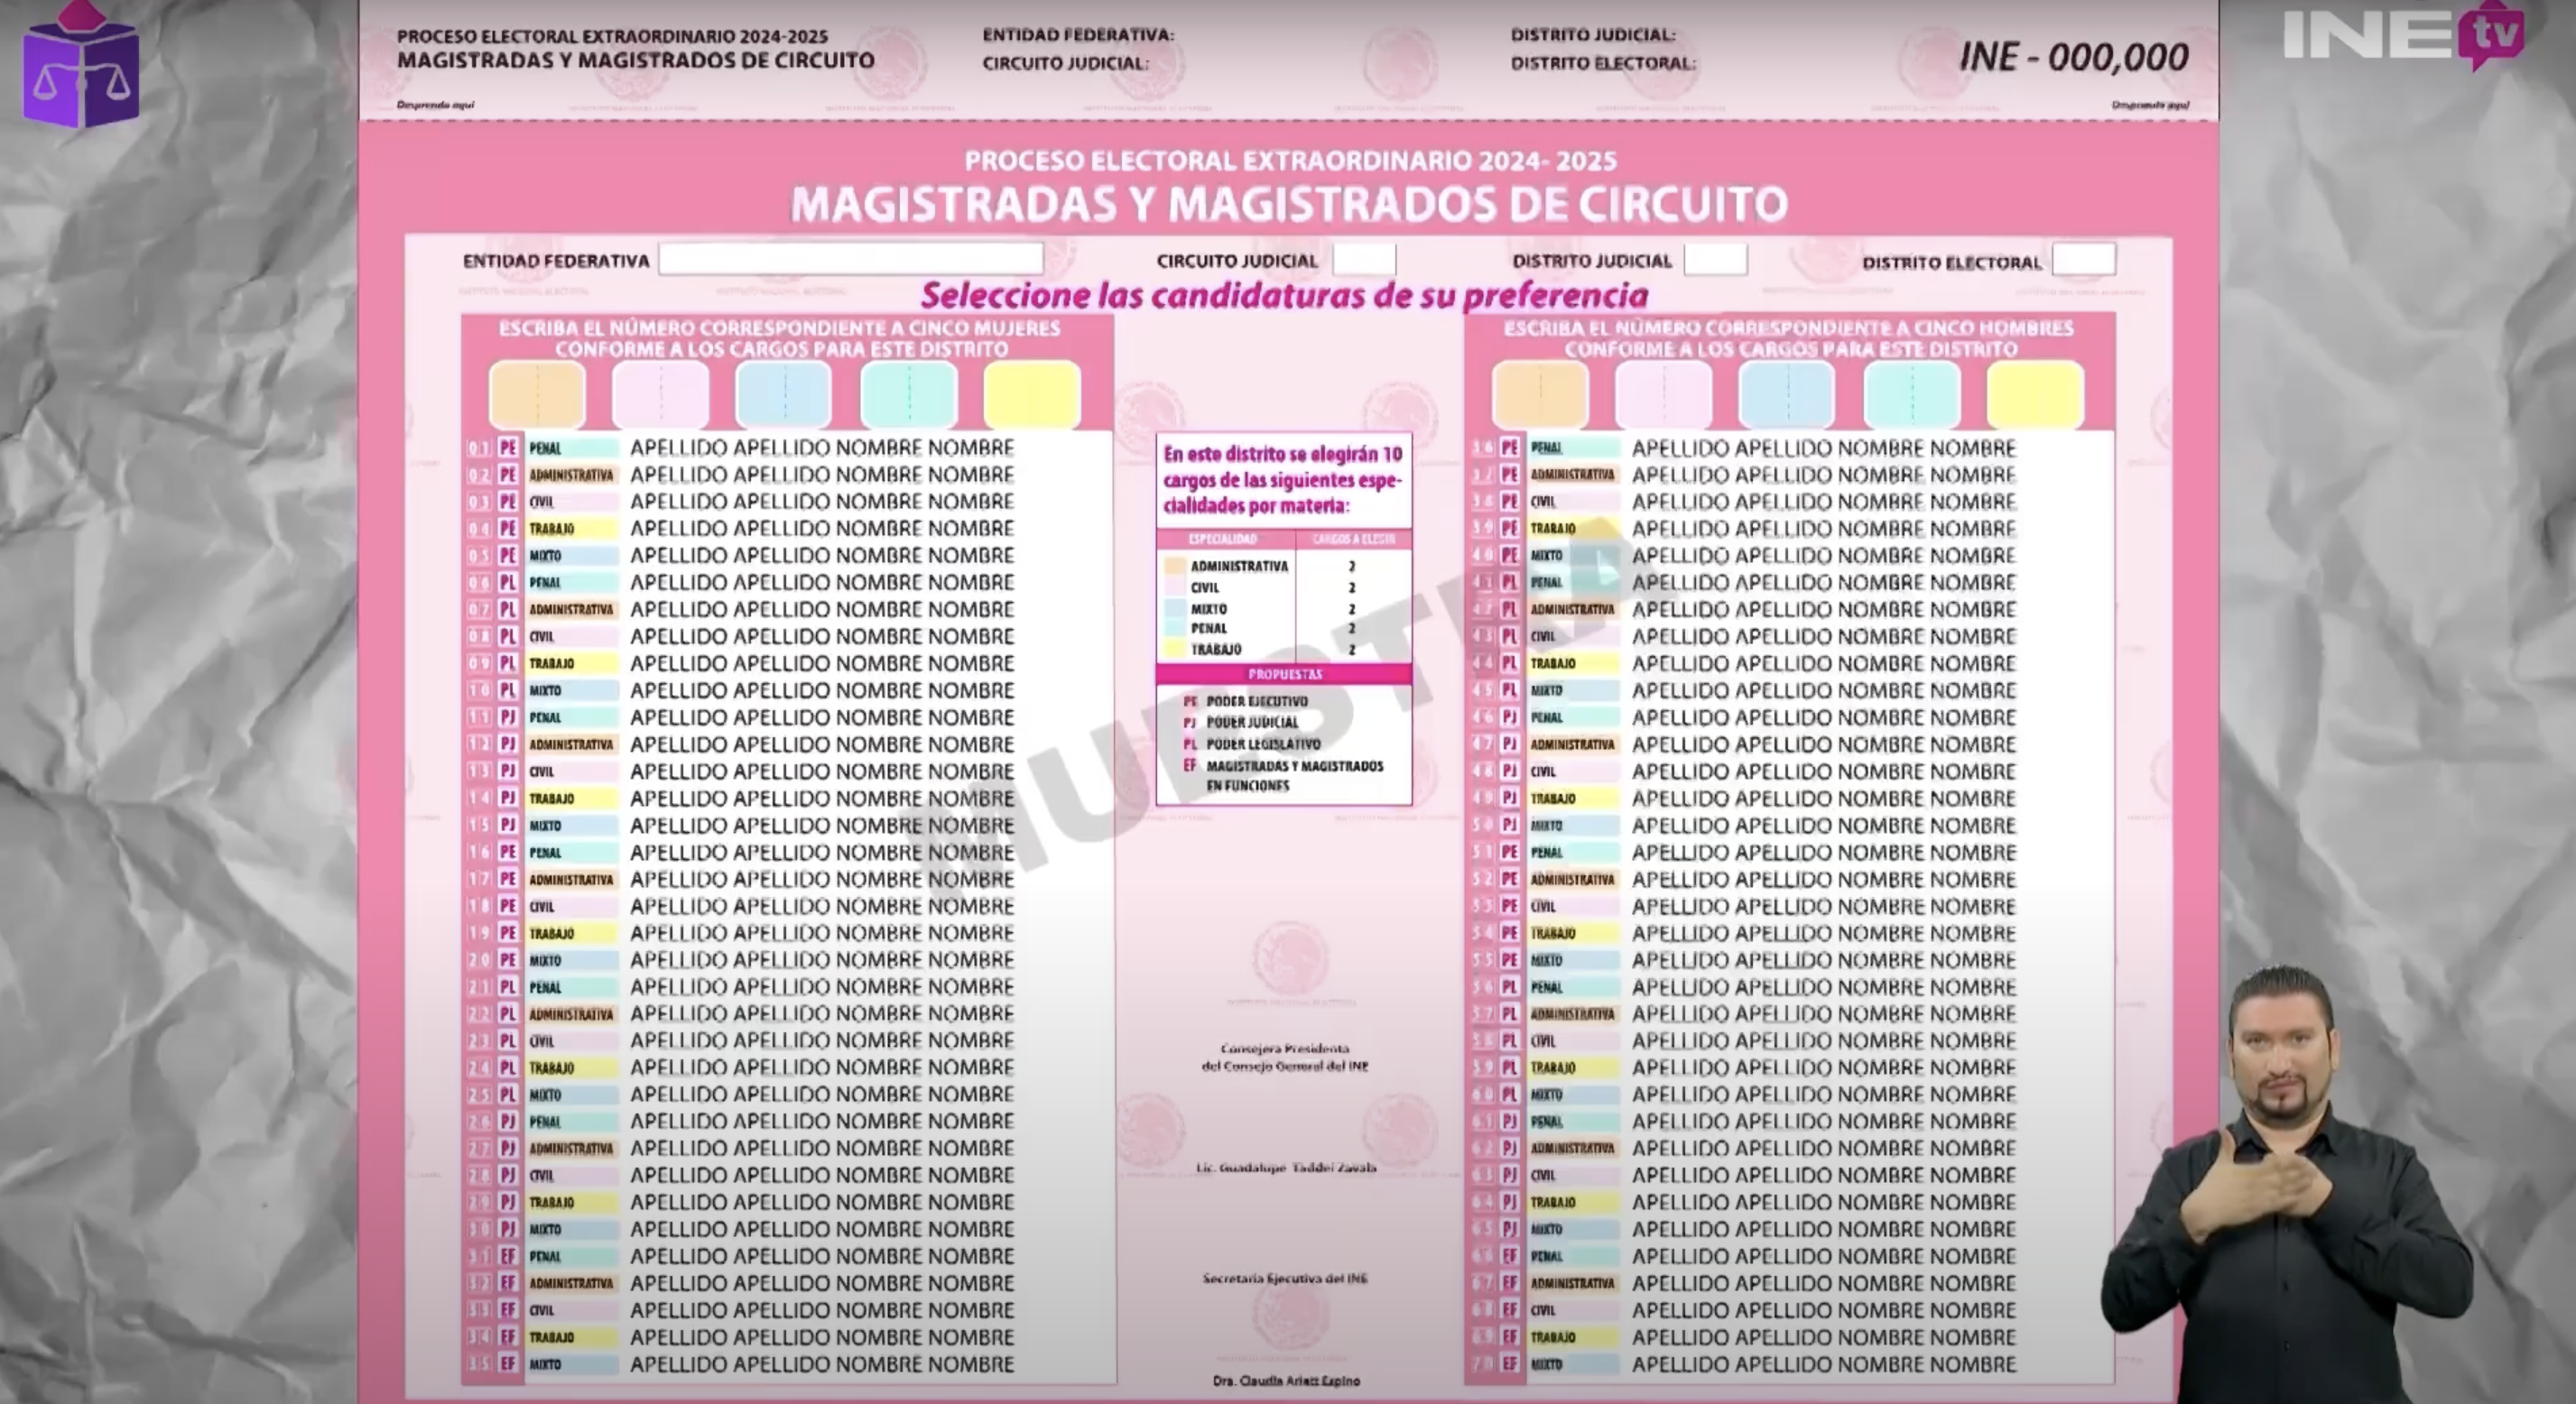The width and height of the screenshot is (2576, 1404).
Task: Click candidate row 70 EF MIXTO
Action: (1790, 1364)
